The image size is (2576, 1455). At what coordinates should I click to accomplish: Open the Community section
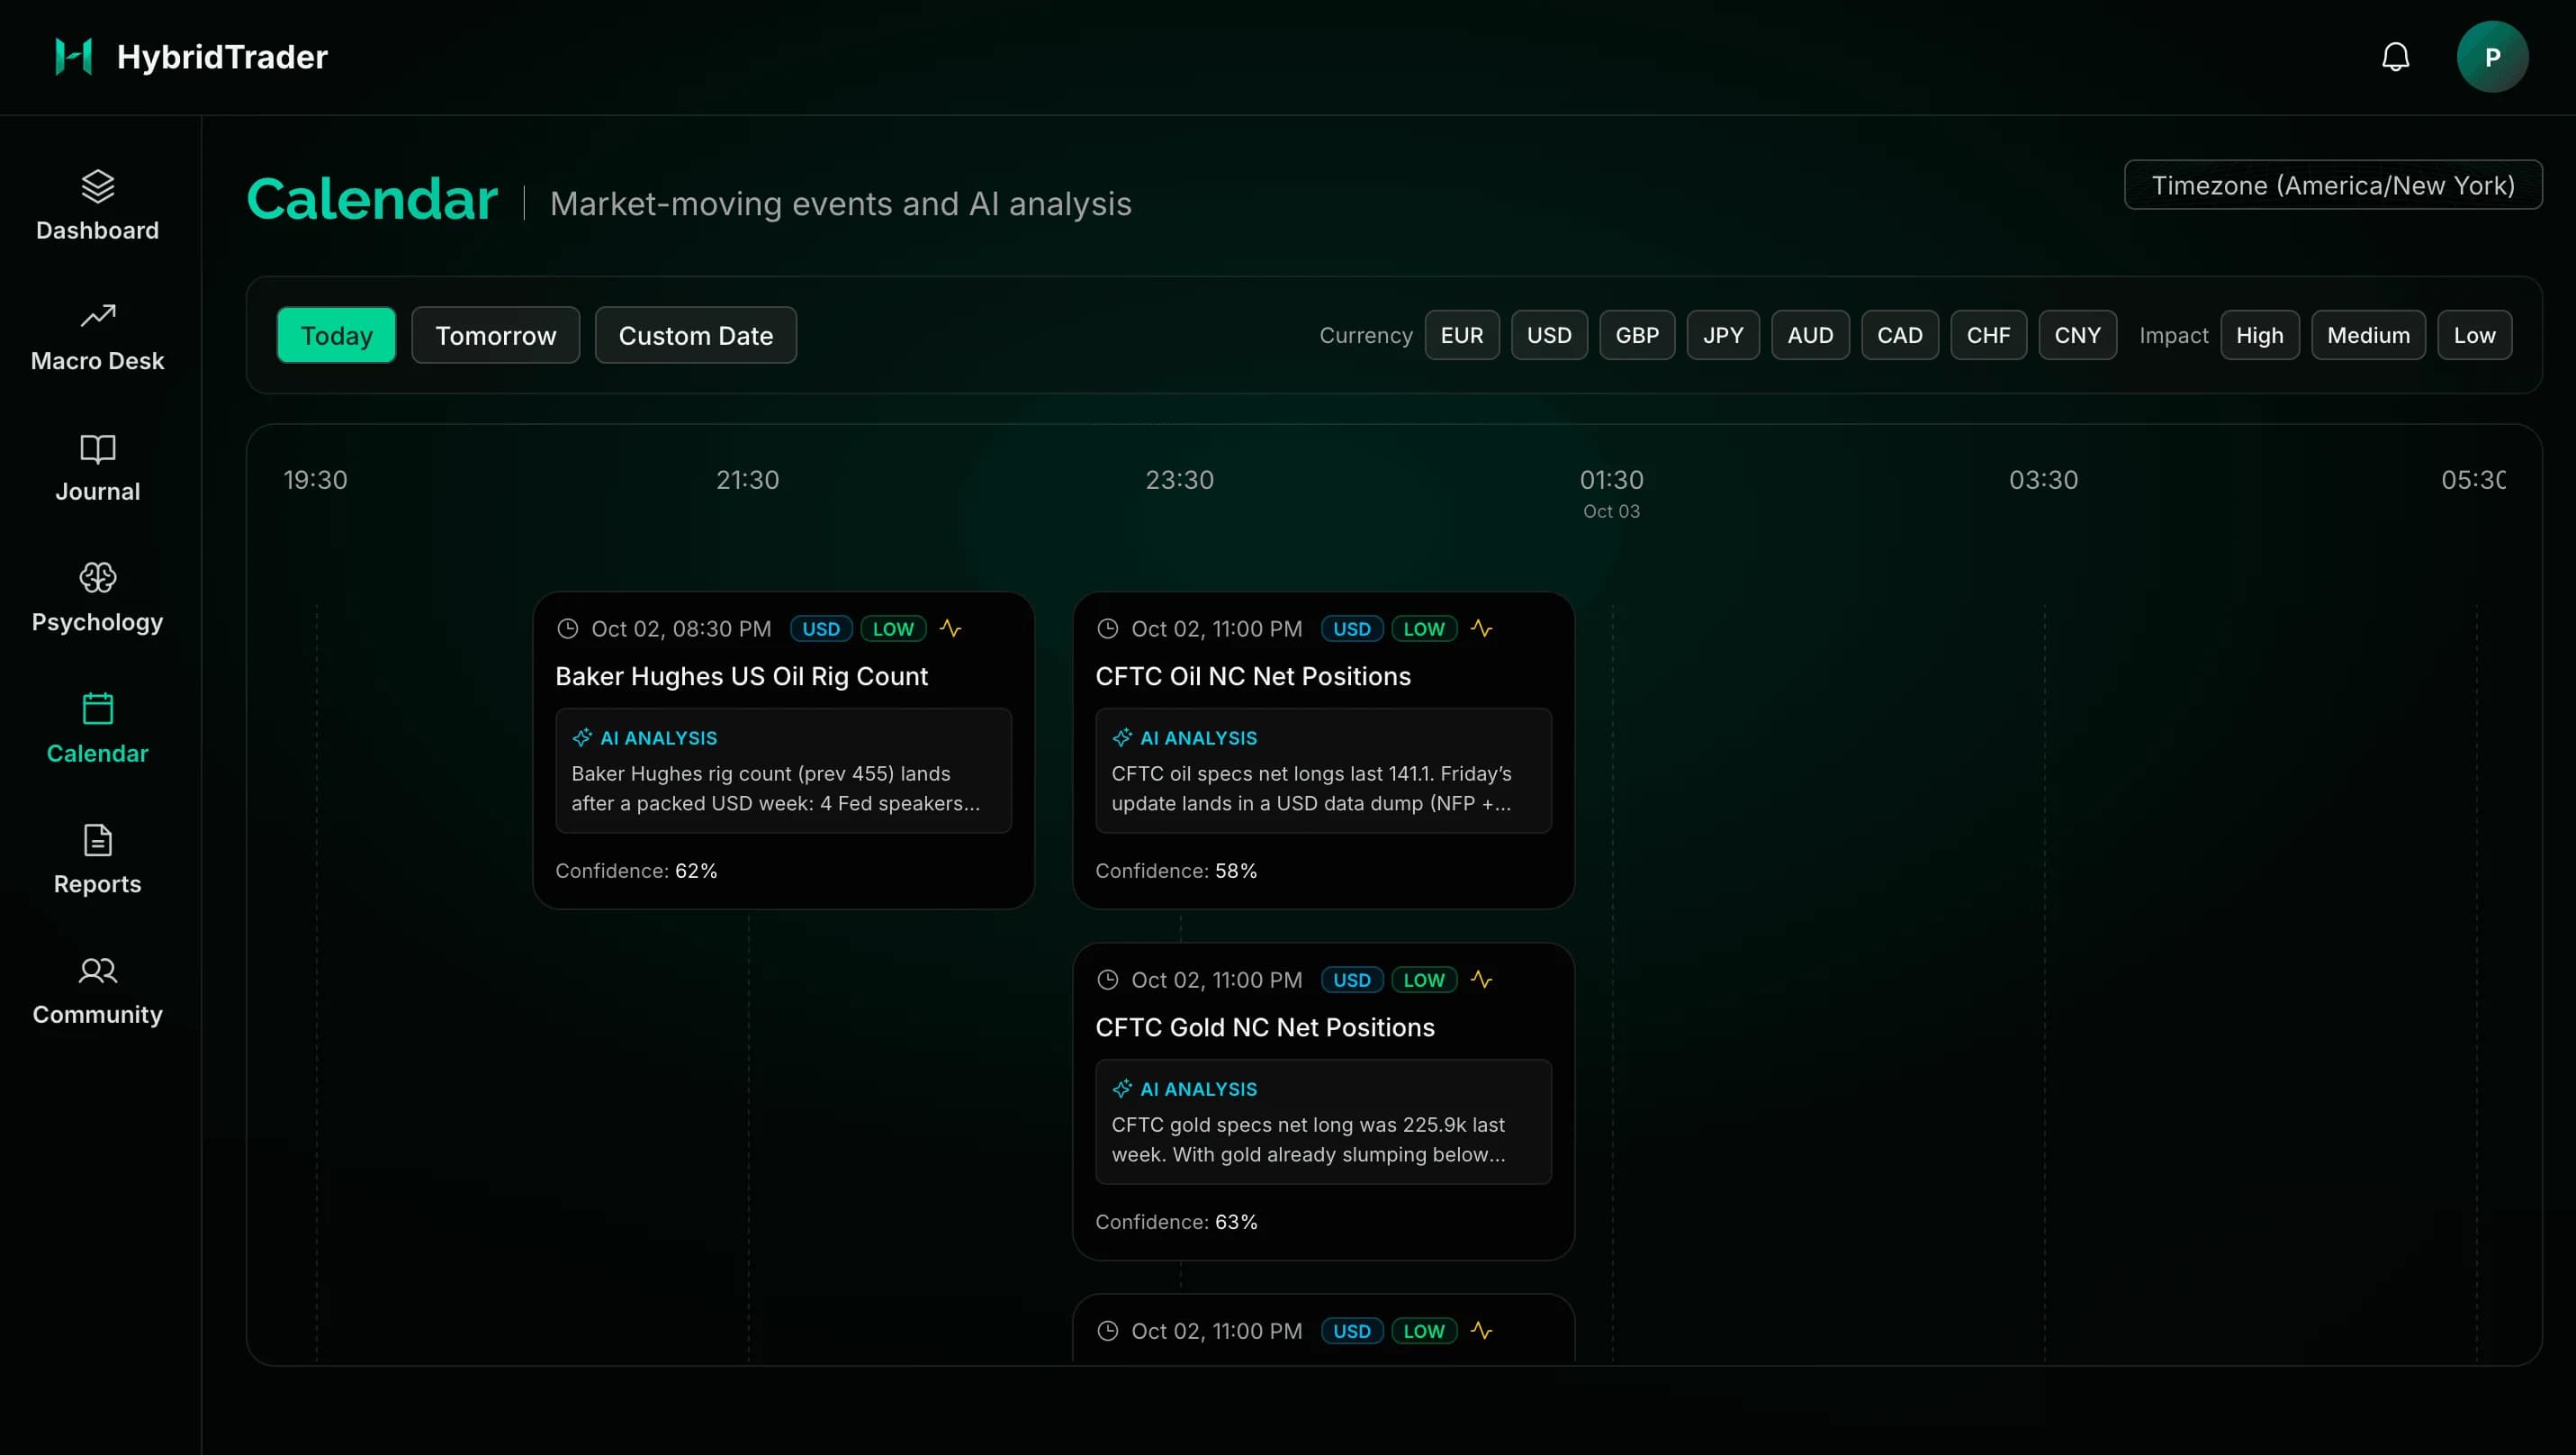point(97,990)
